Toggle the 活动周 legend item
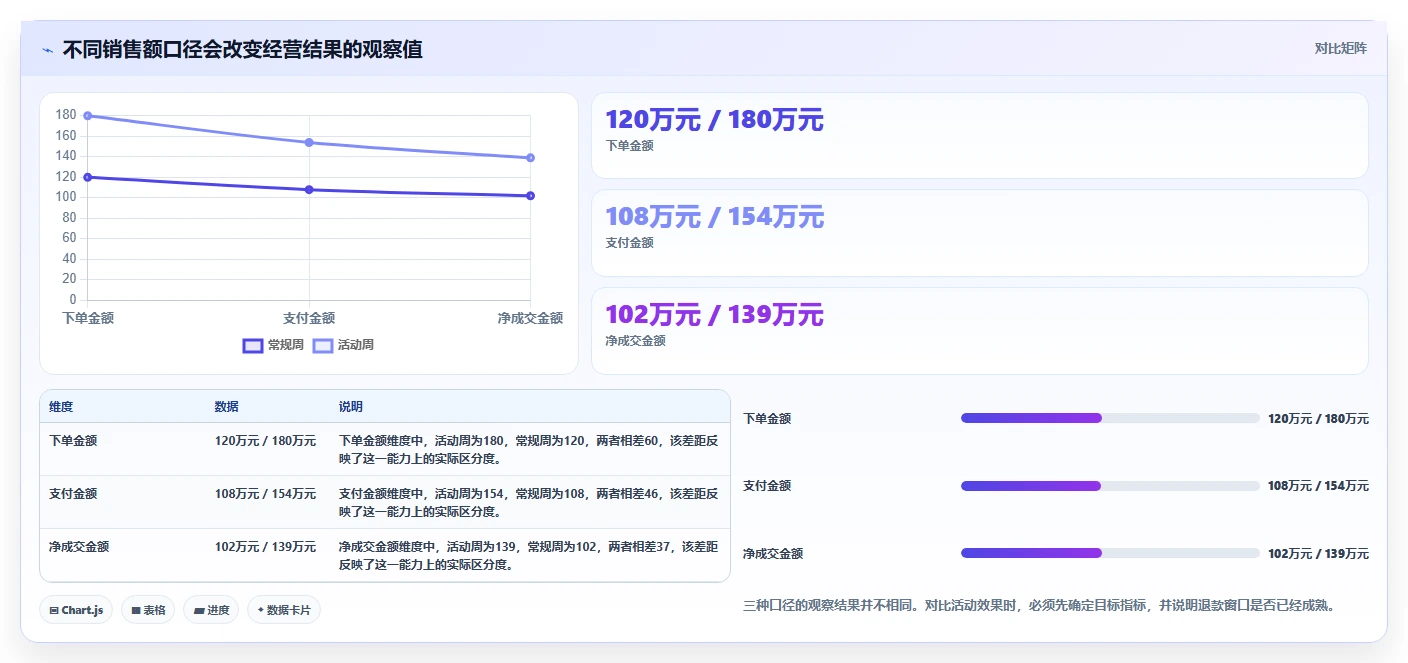 pos(343,345)
